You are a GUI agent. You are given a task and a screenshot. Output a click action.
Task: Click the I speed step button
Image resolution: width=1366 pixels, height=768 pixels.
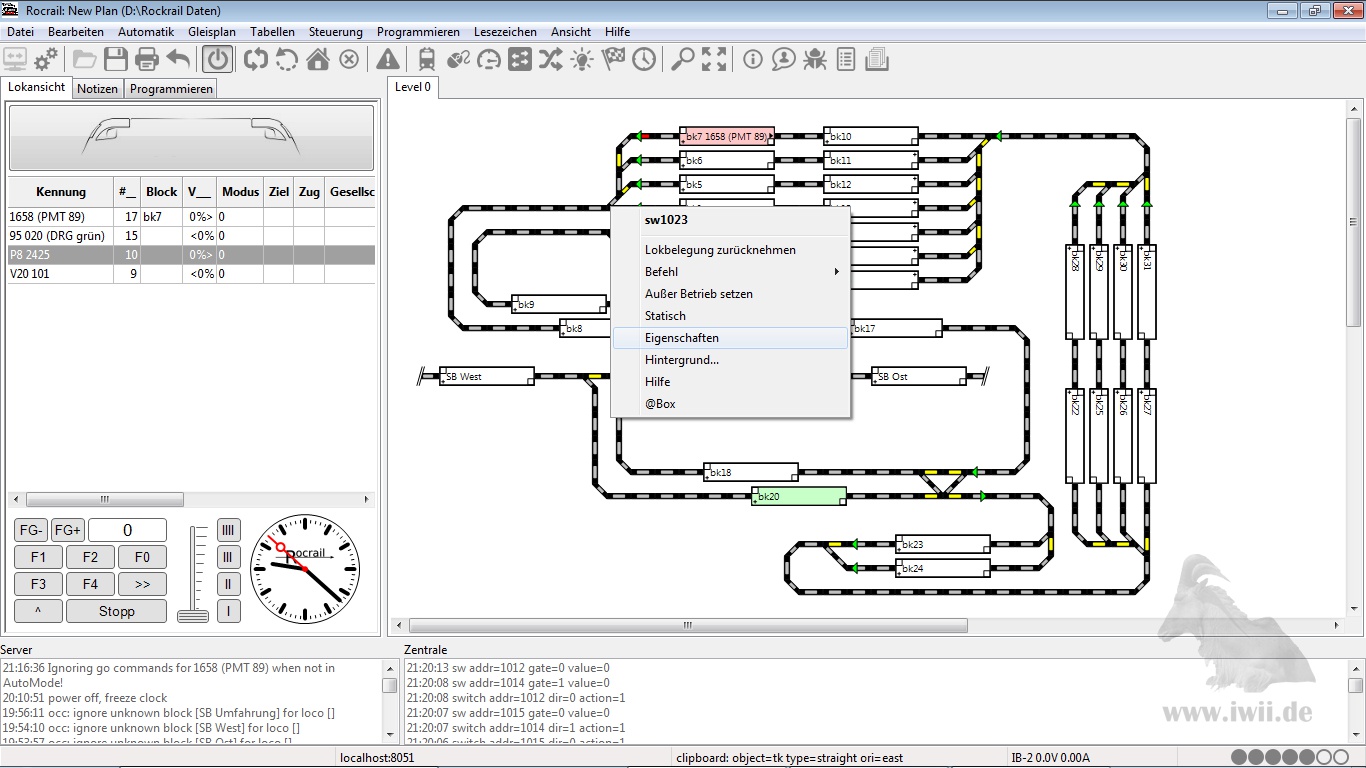click(229, 611)
